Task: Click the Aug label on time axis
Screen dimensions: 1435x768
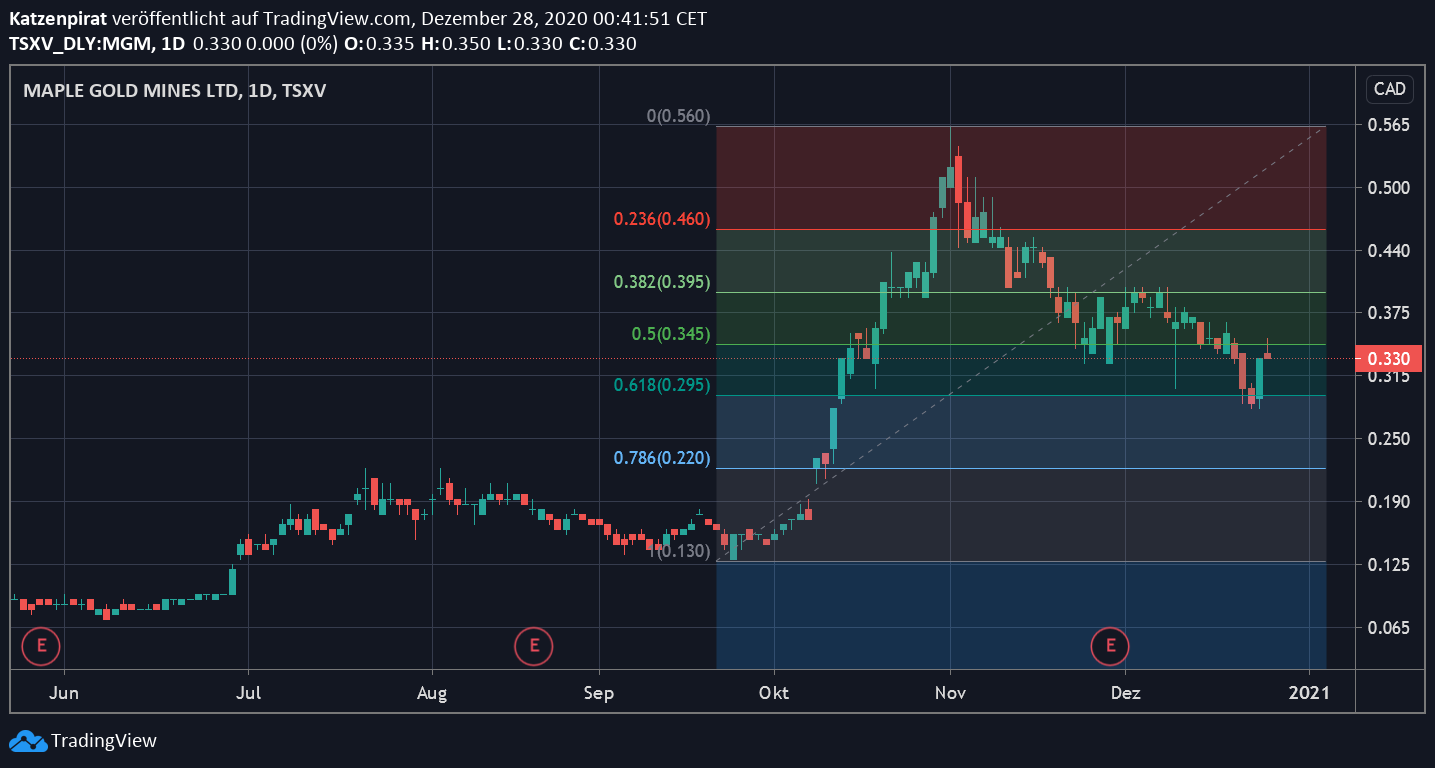Action: tap(432, 692)
